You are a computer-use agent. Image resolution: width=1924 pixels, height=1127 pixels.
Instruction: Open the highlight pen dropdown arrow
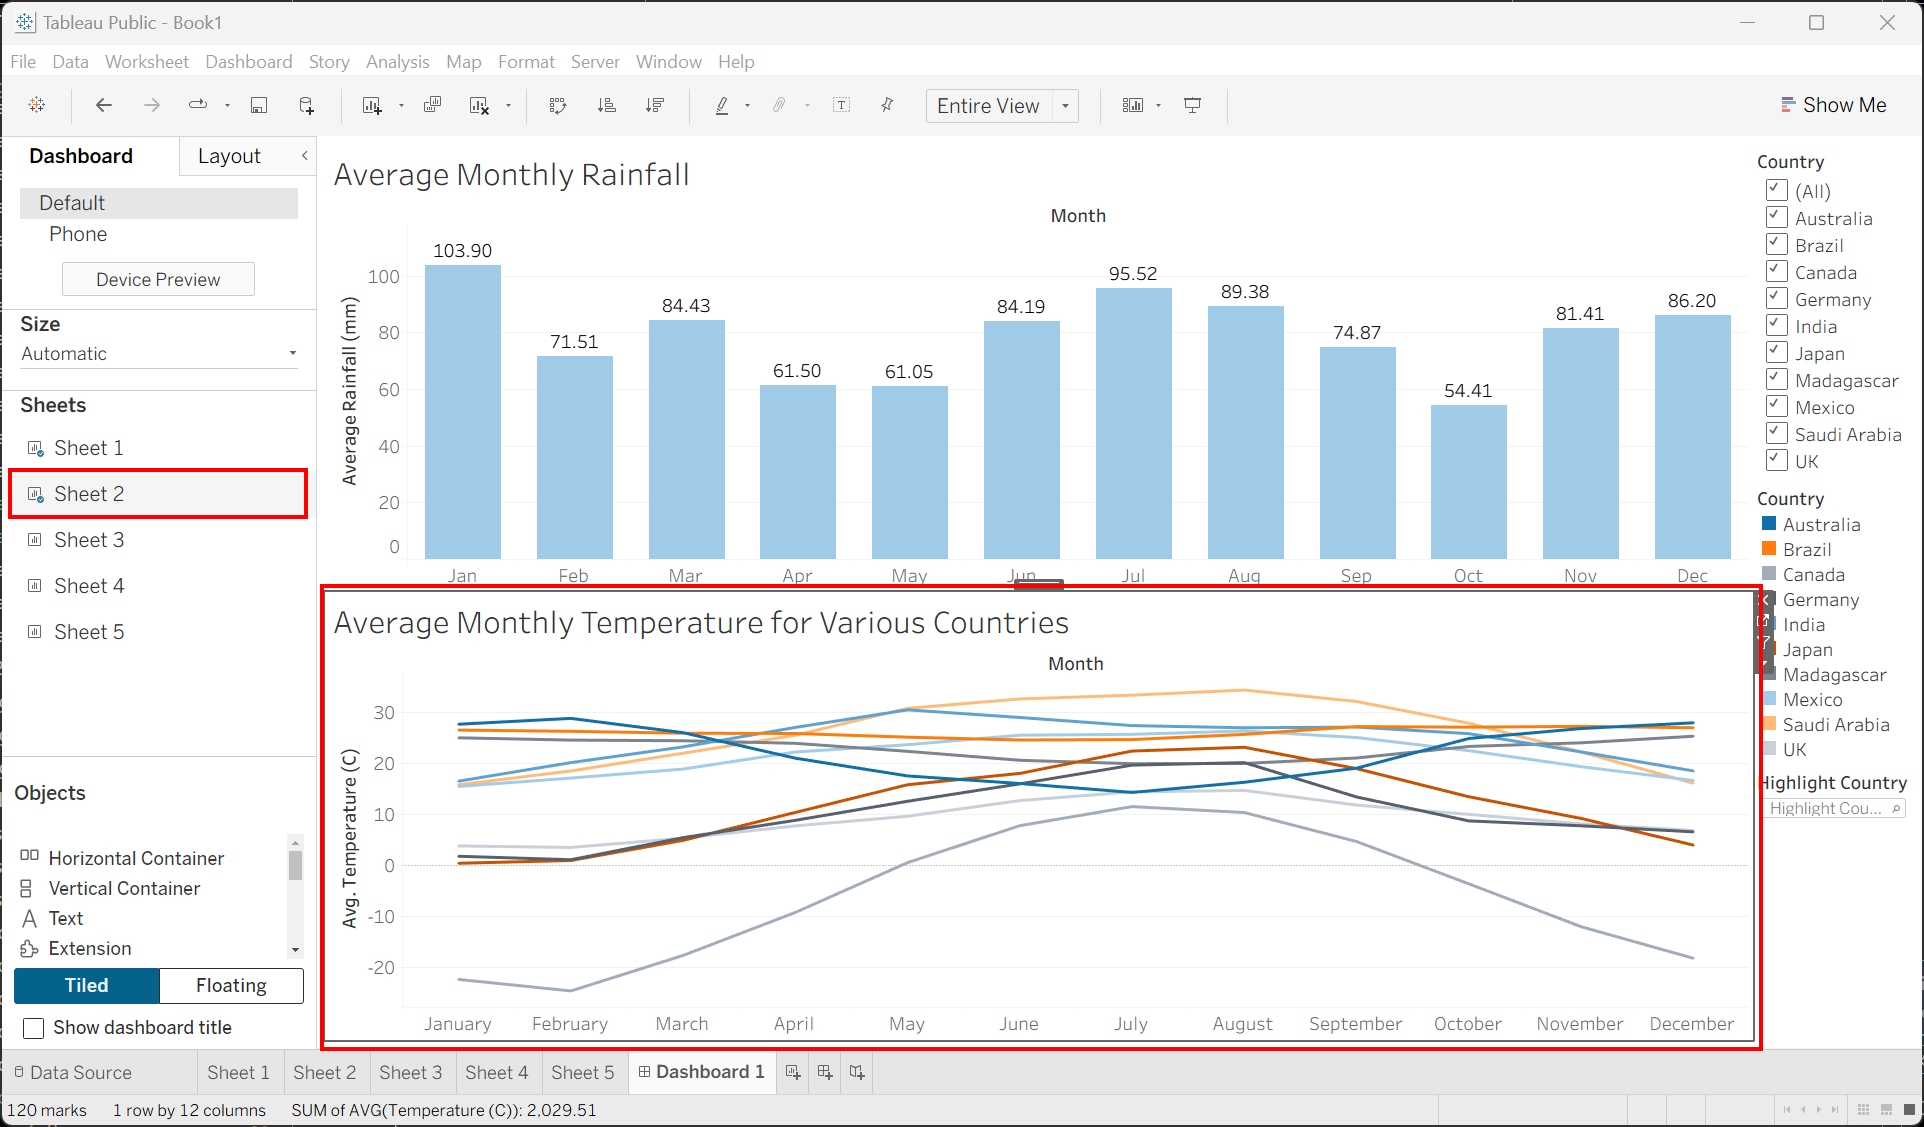click(747, 105)
